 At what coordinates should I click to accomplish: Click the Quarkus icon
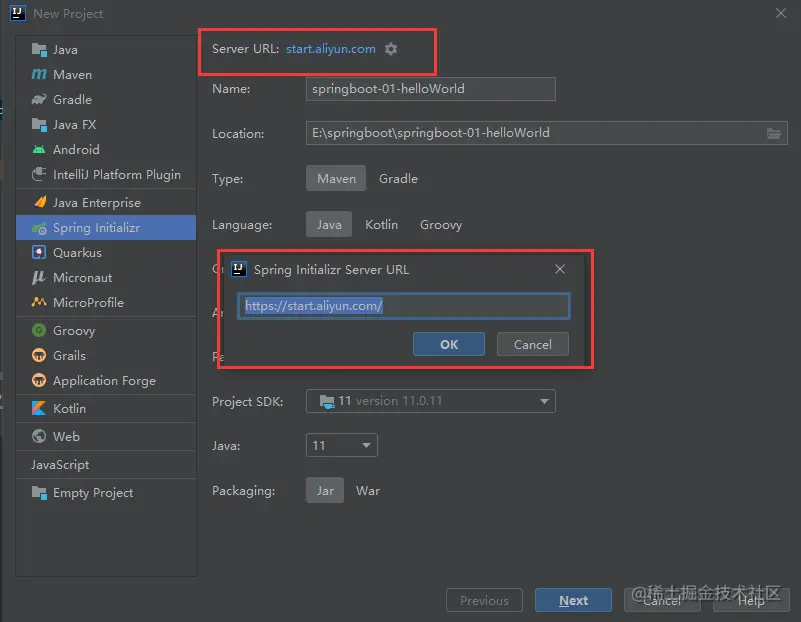(39, 252)
